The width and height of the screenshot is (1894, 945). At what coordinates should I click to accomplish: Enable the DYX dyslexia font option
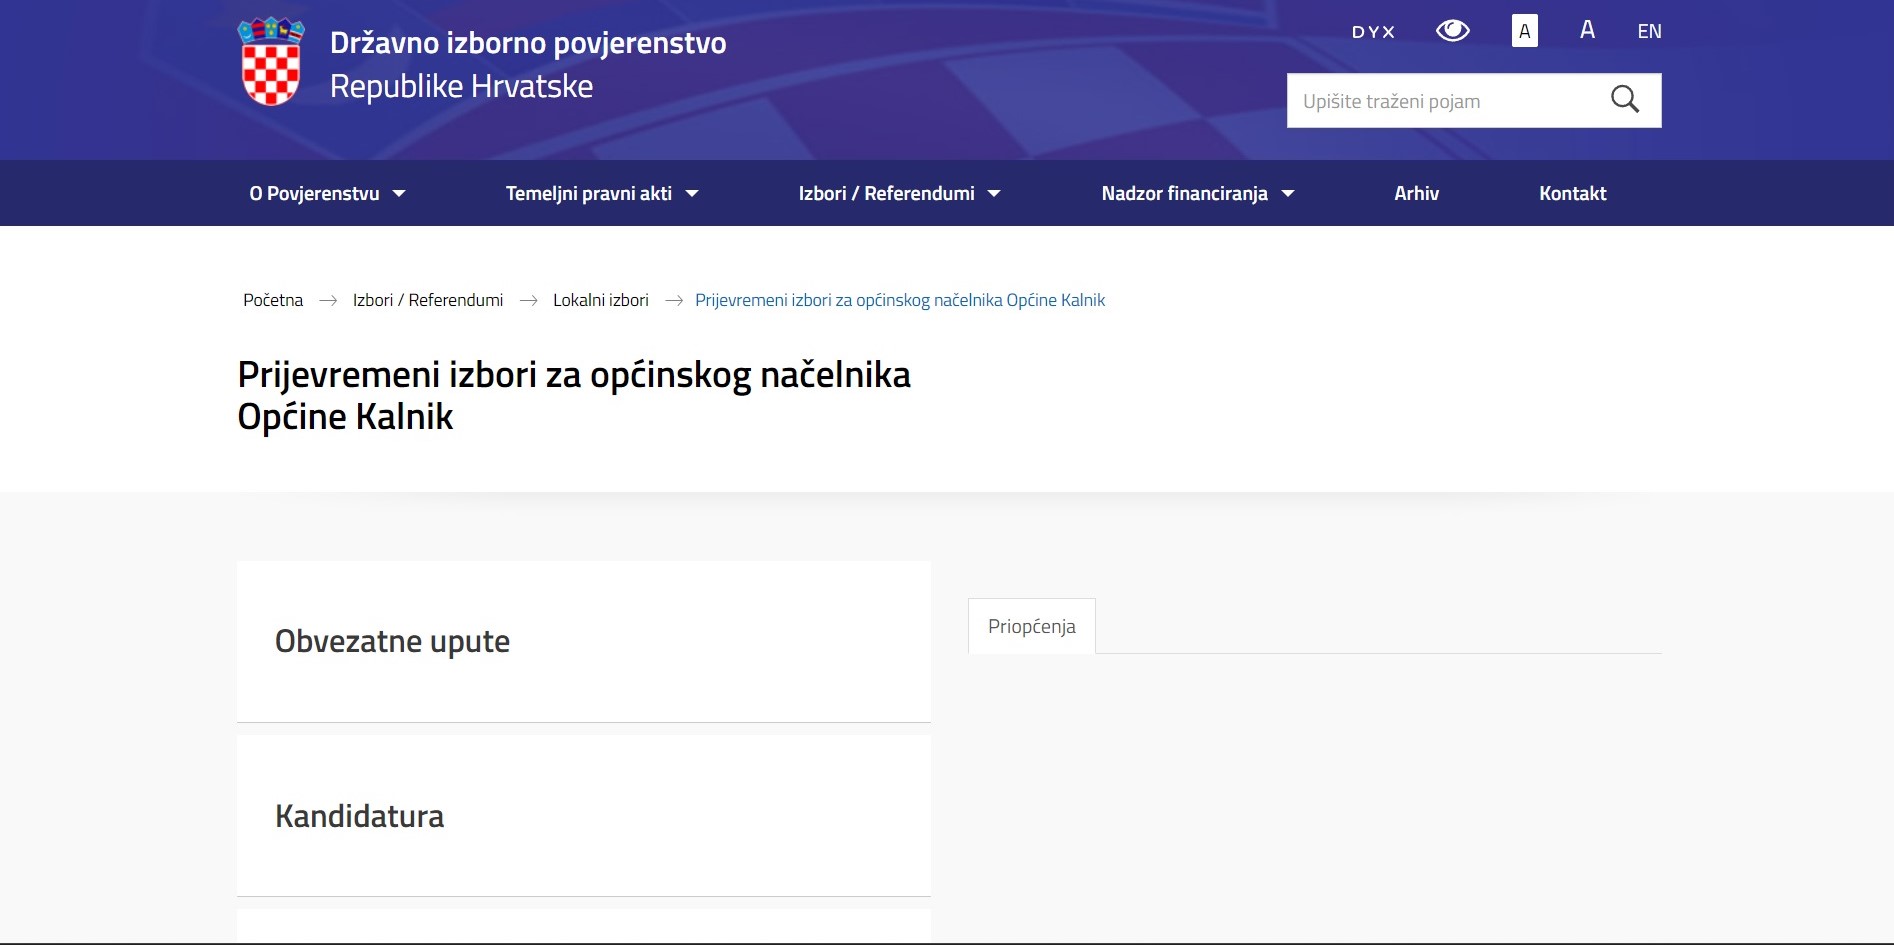(x=1373, y=32)
